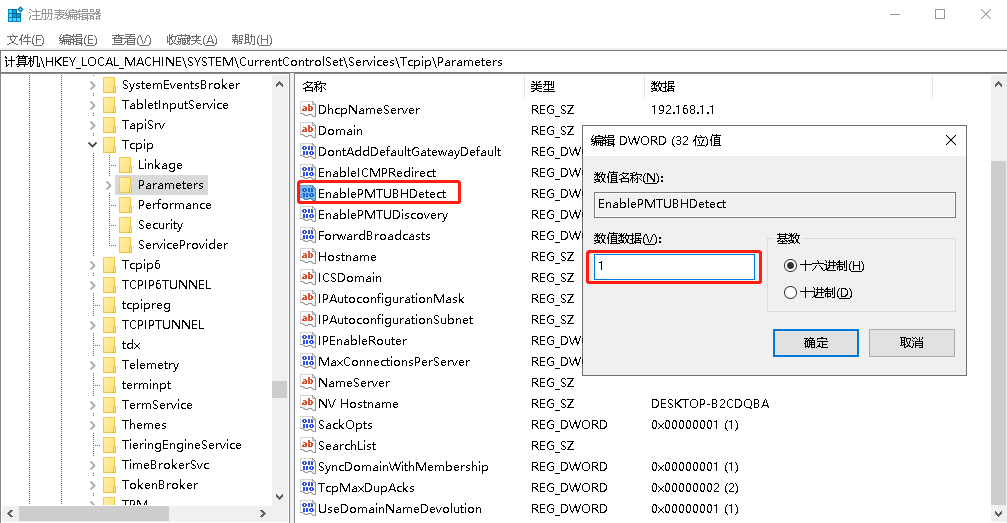Collapse the Tcpip tree node
The width and height of the screenshot is (1007, 523).
pos(93,145)
